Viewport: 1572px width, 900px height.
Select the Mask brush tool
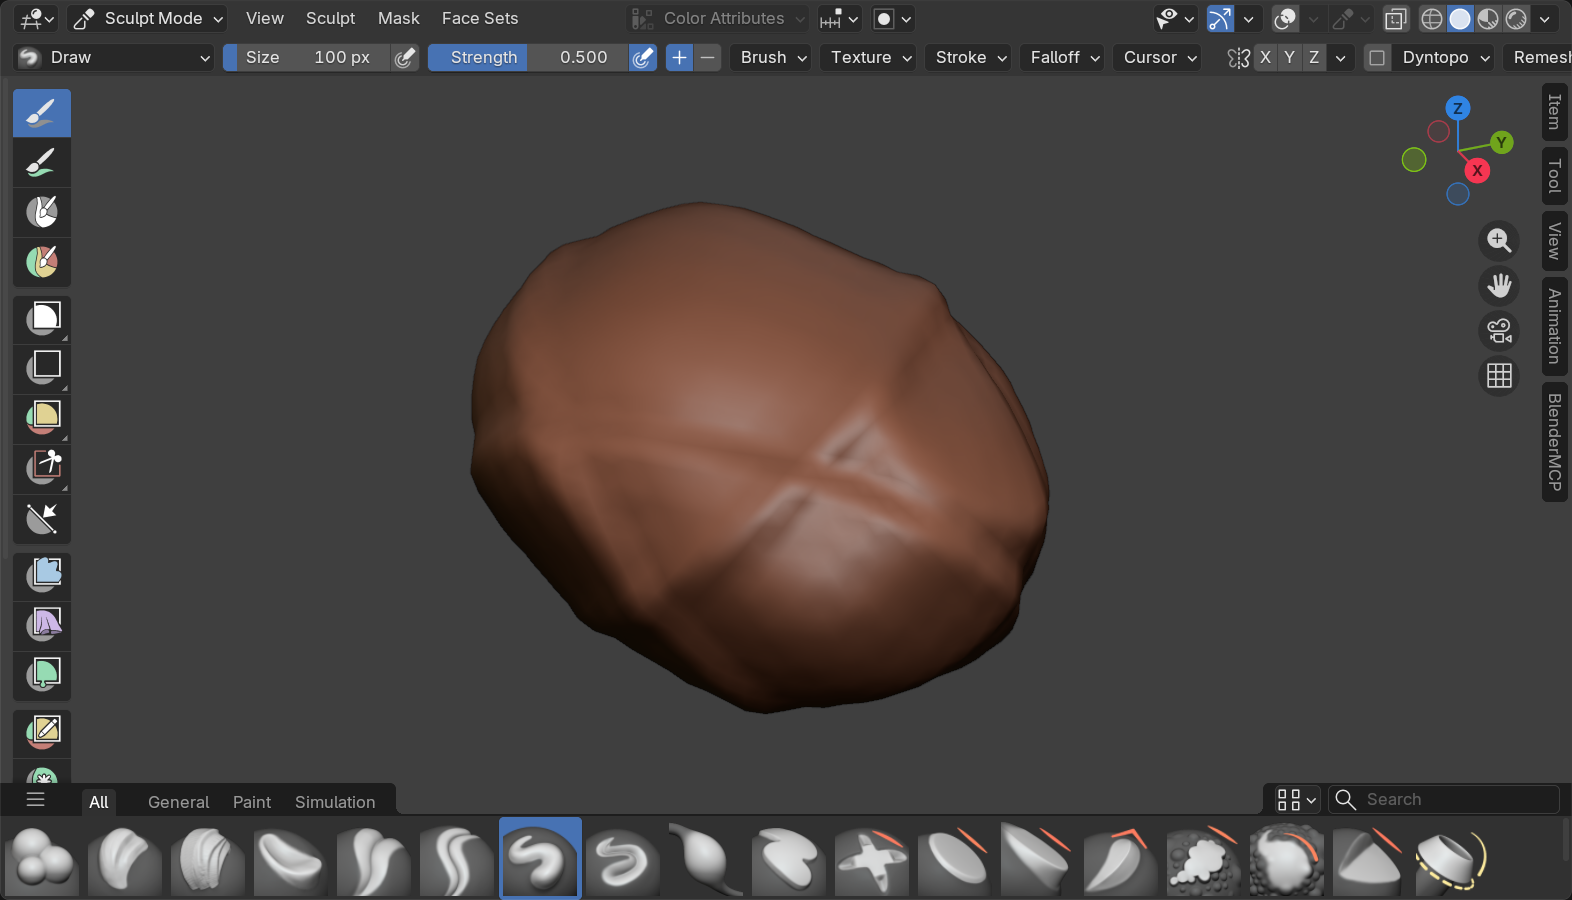coord(42,212)
